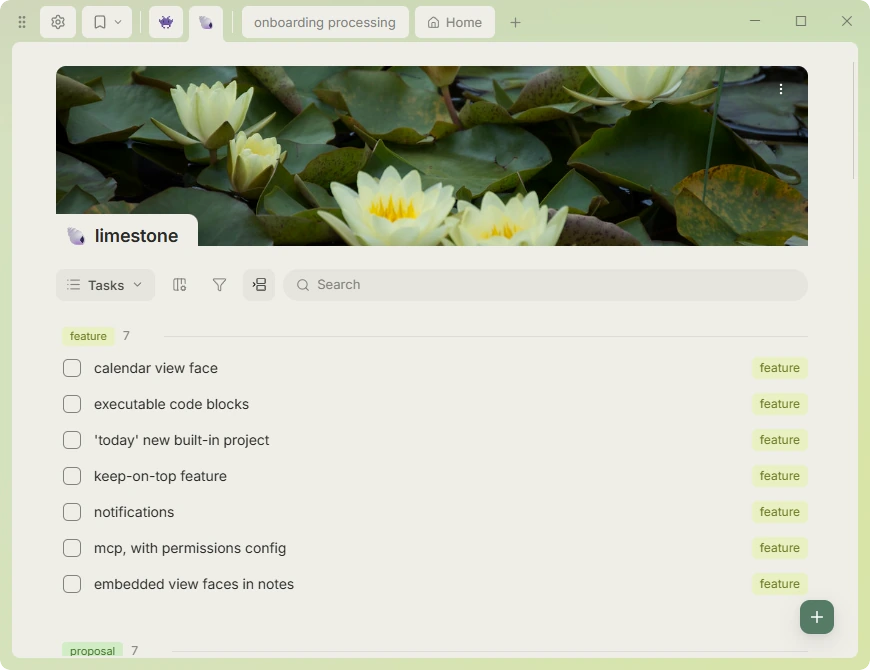Screen dimensions: 870x670
Task: Collapse the feature group header tag
Action: [x=88, y=336]
